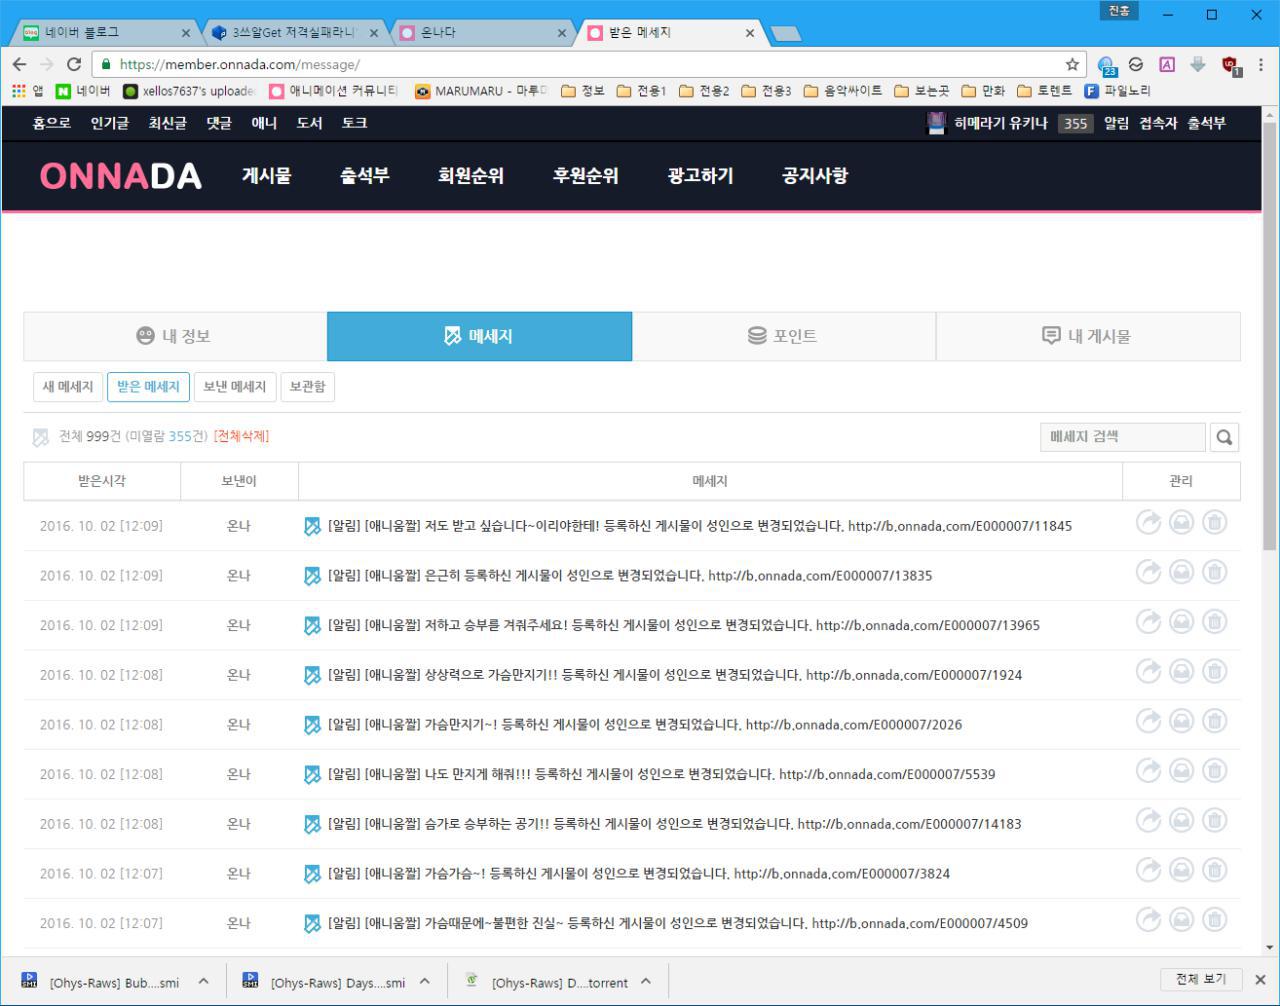Expand options for the Bub....smi download
This screenshot has width=1280, height=1006.
coord(203,981)
